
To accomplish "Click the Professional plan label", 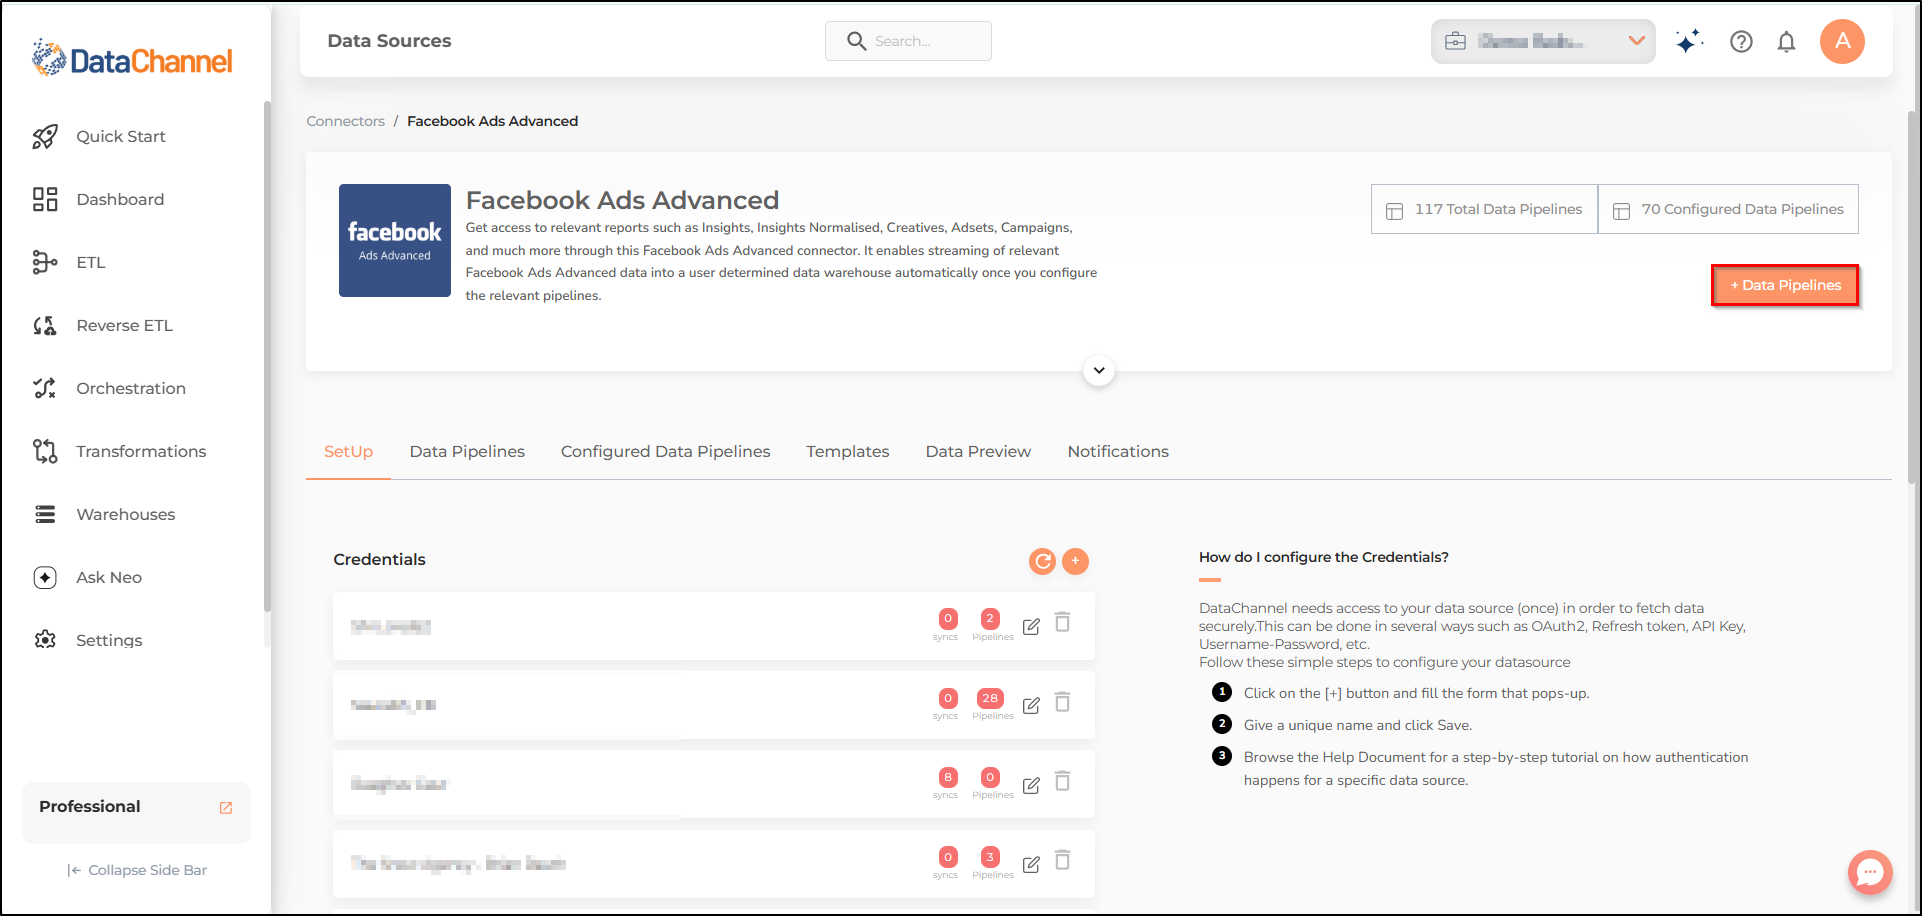I will tap(90, 806).
